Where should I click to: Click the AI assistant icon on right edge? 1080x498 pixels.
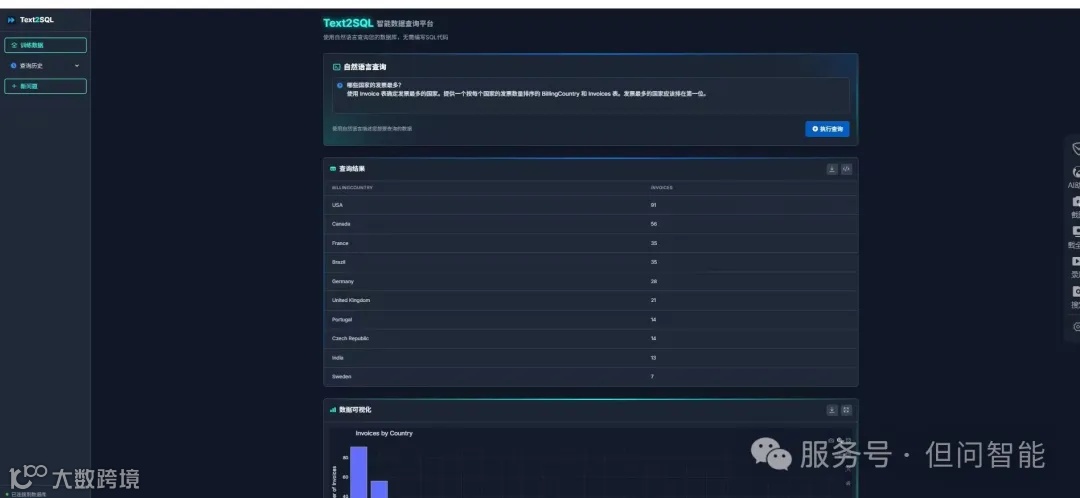point(1076,172)
